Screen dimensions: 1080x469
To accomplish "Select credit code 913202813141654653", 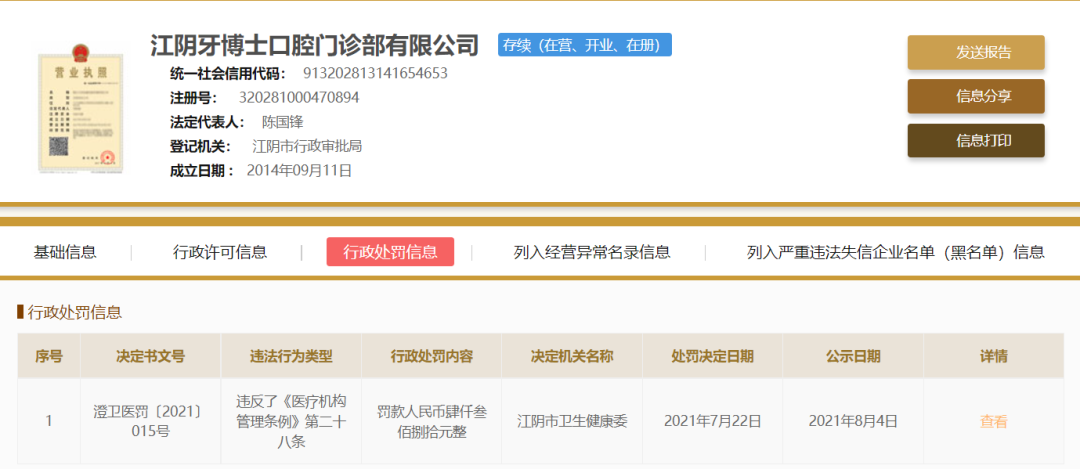I will pos(375,73).
